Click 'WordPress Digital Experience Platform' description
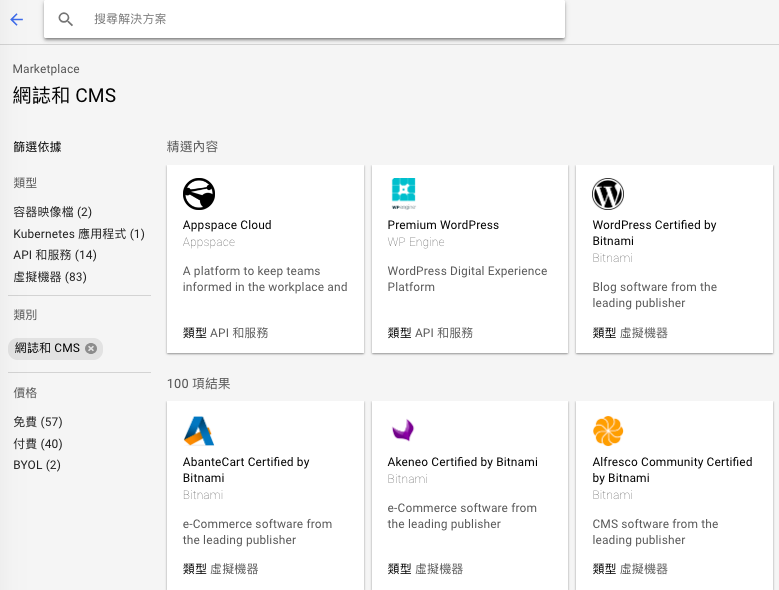 467,279
